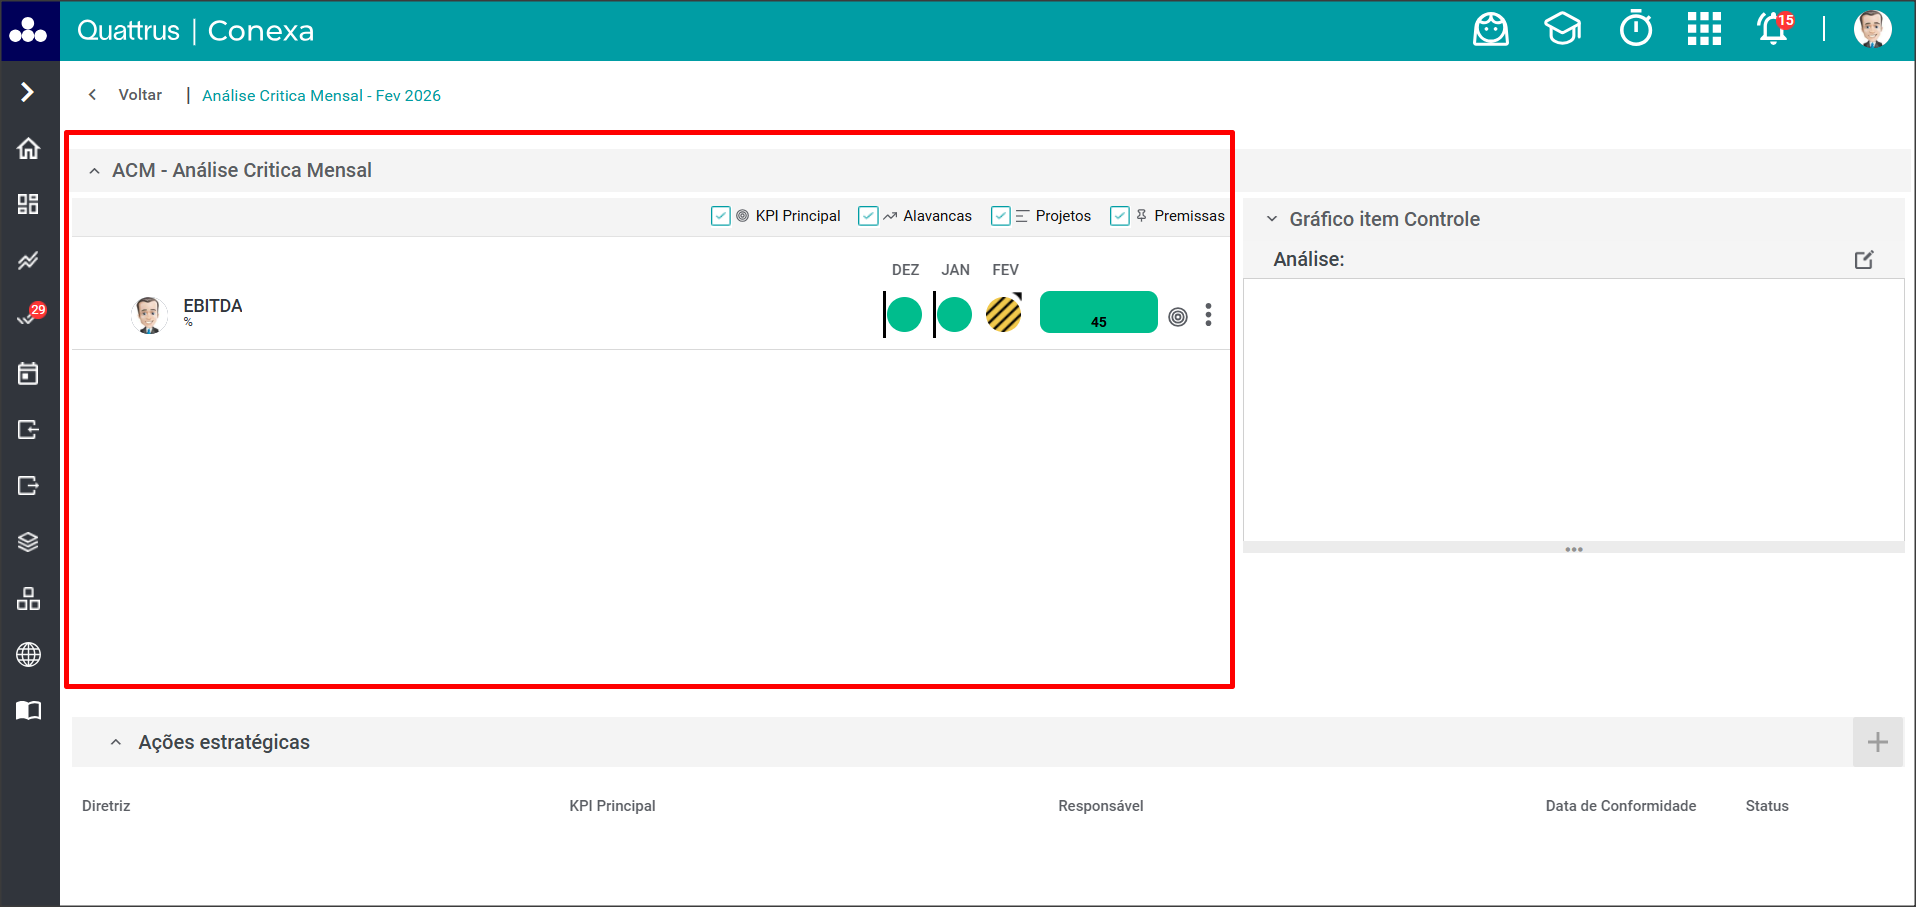Collapse ACM - Análise Critica Mensal section
The image size is (1916, 907).
[94, 171]
